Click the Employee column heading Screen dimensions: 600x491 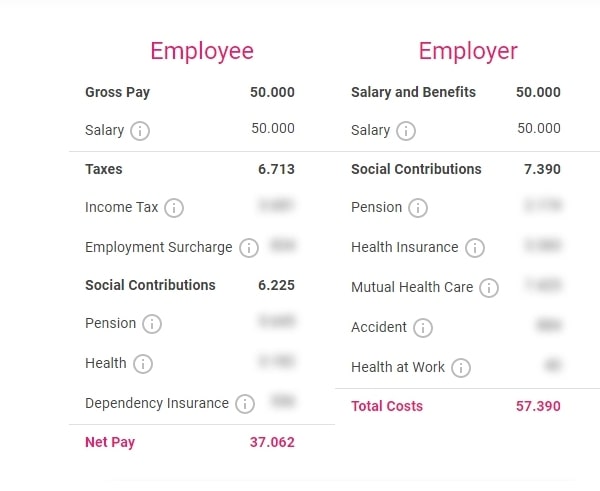[x=202, y=52]
